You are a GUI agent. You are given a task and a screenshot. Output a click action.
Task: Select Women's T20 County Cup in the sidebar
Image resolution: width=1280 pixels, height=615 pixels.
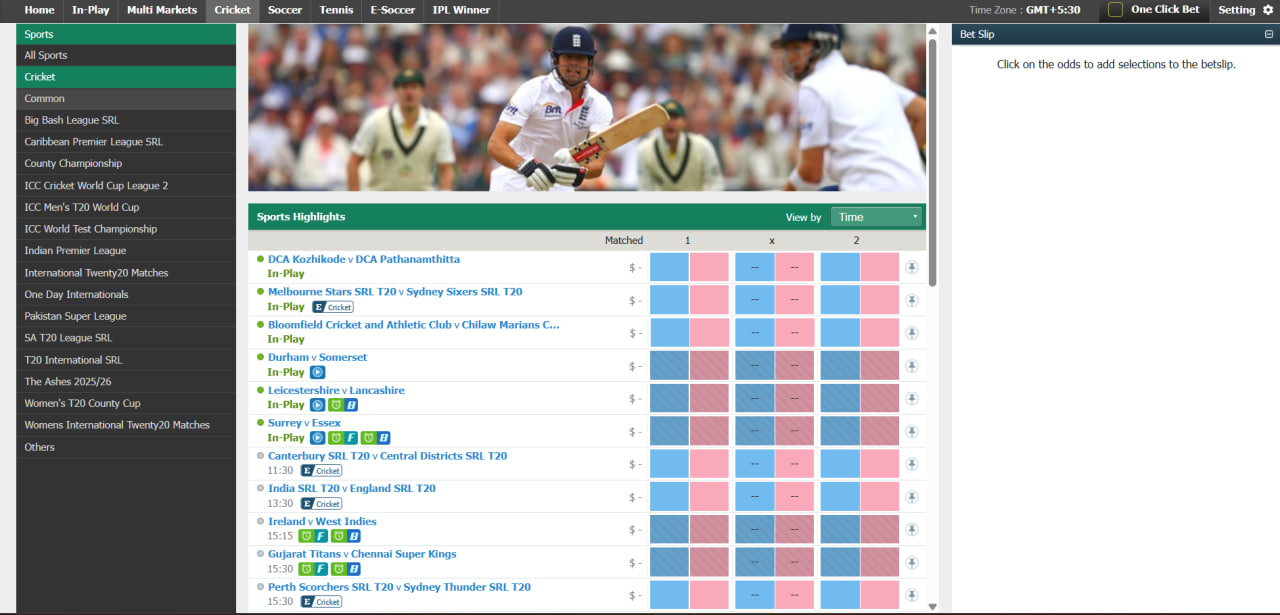tap(126, 403)
